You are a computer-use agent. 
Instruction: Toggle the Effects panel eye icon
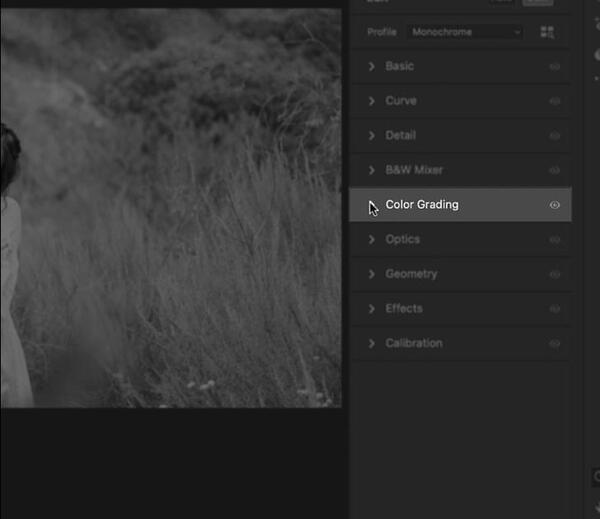coord(554,309)
